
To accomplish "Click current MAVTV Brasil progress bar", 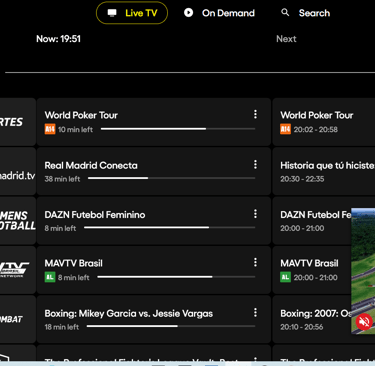I will click(176, 277).
